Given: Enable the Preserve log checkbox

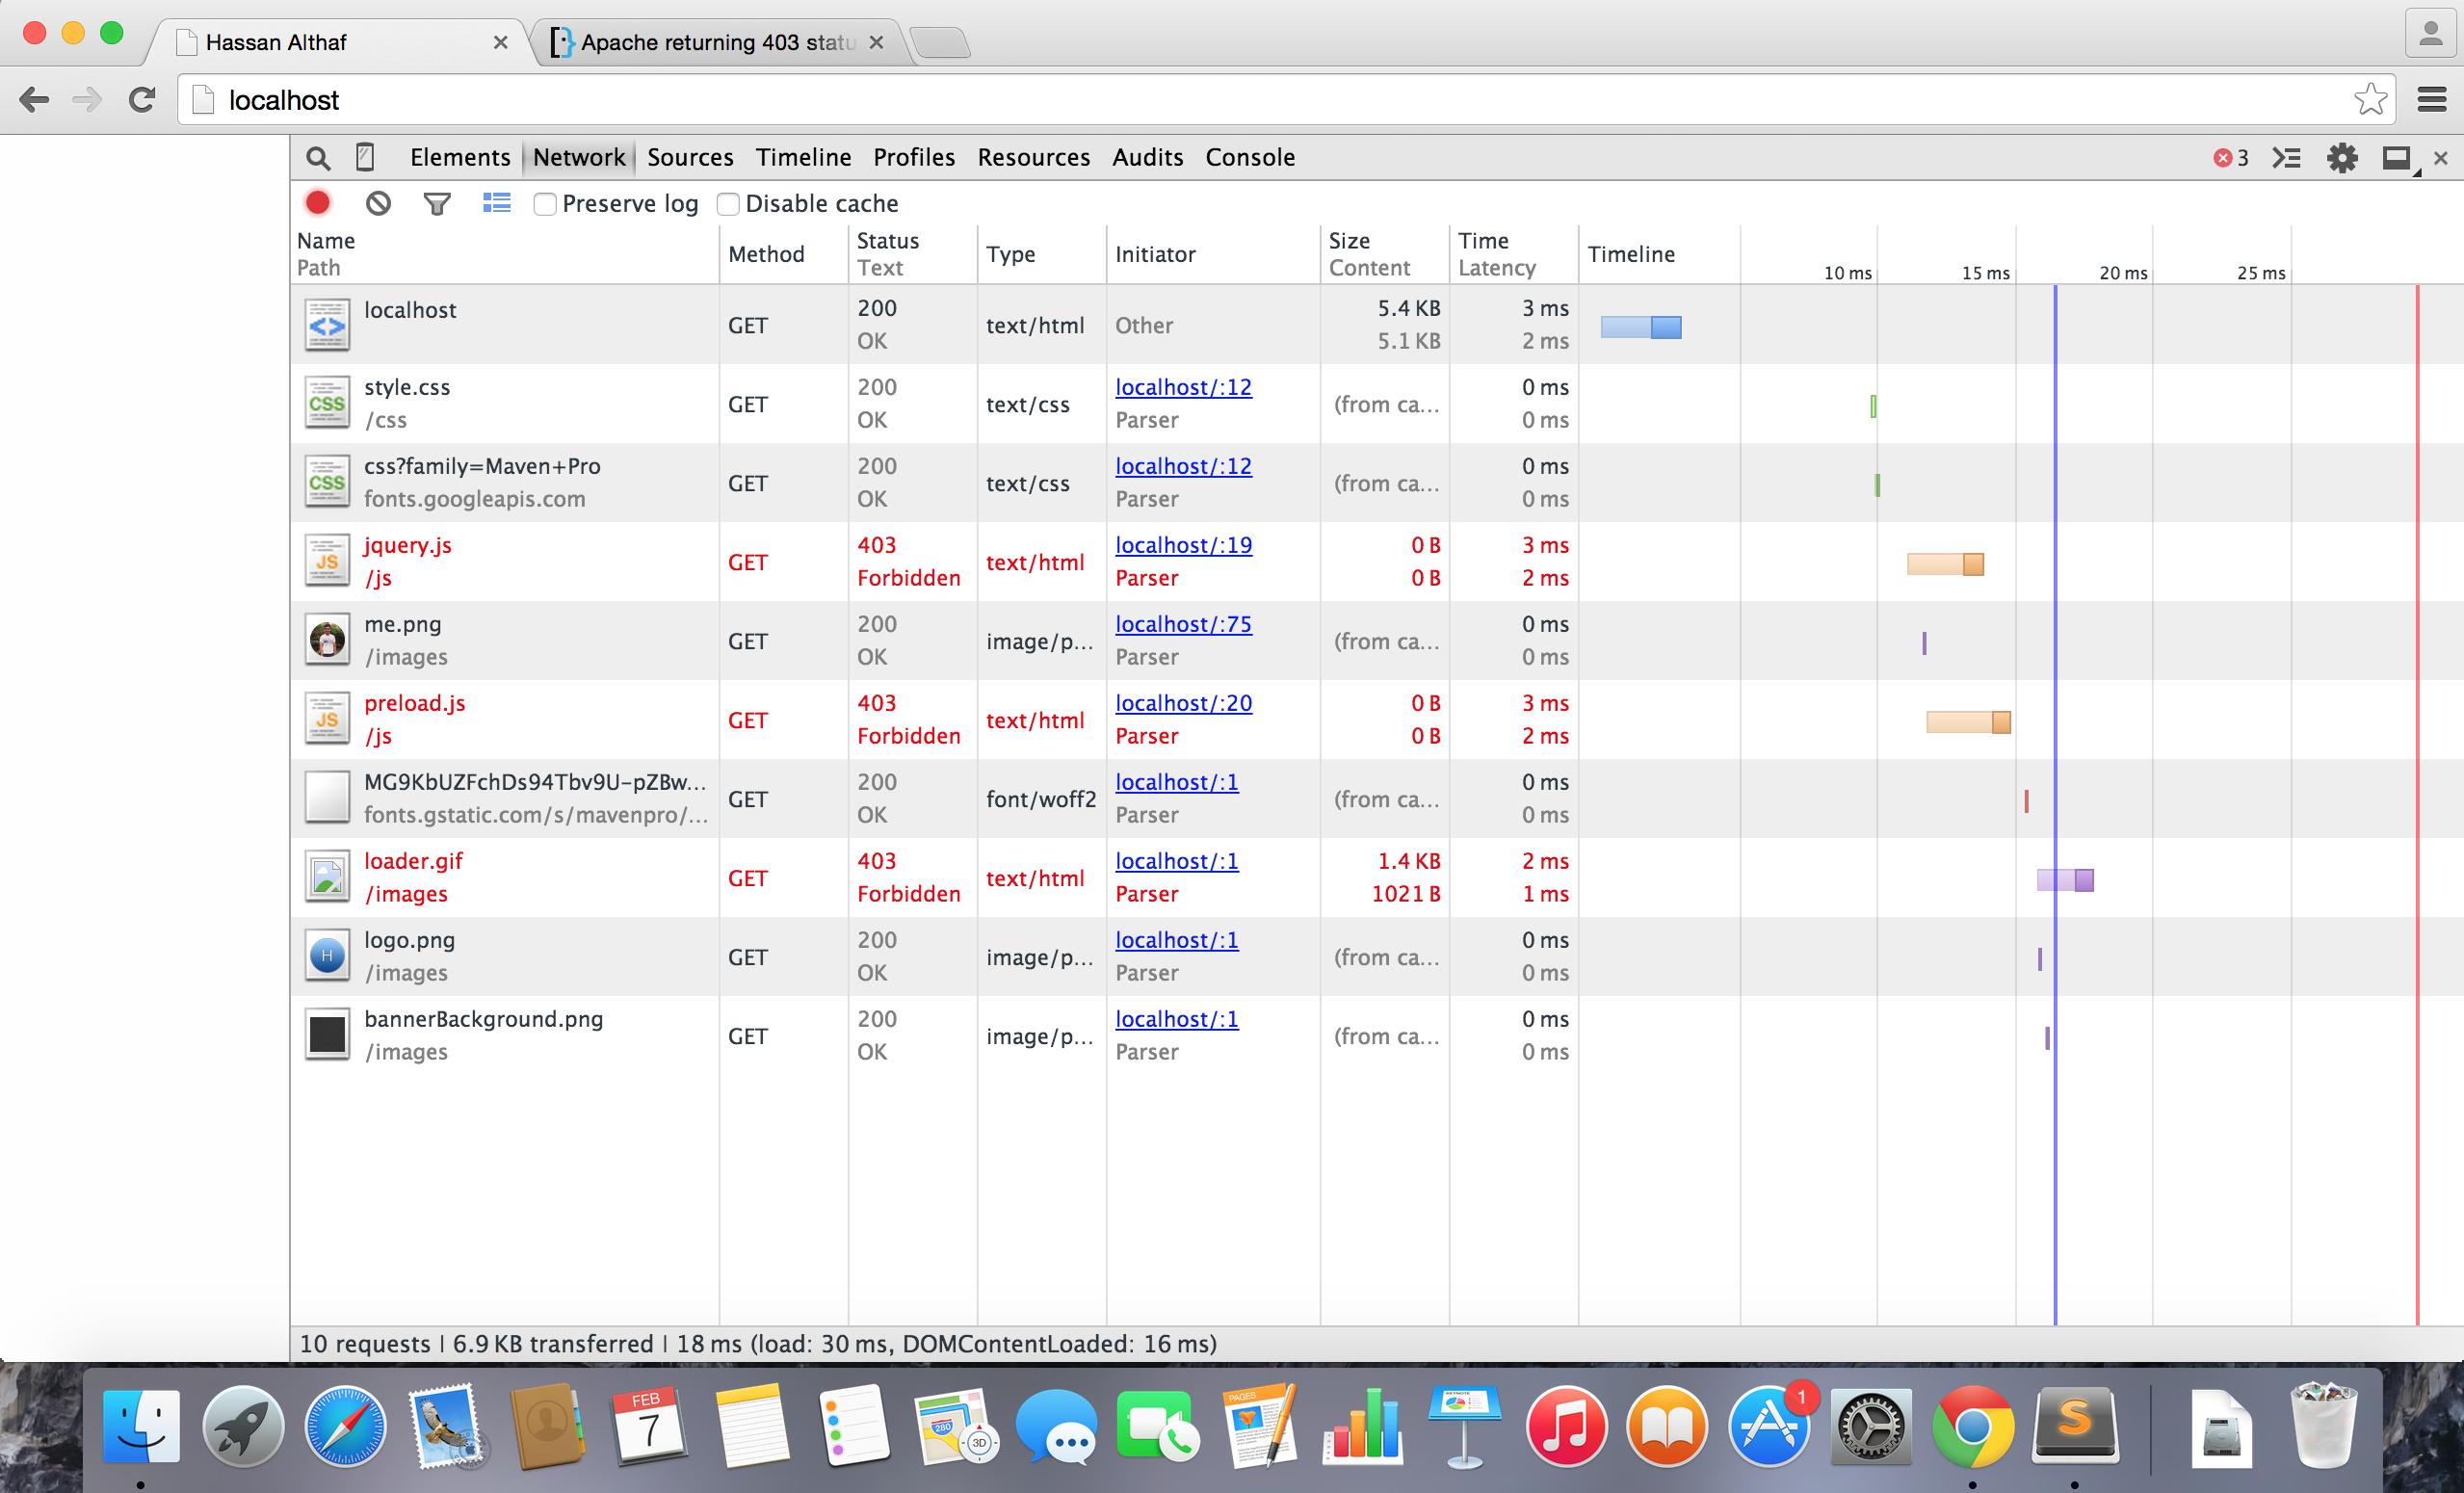Looking at the screenshot, I should (545, 204).
